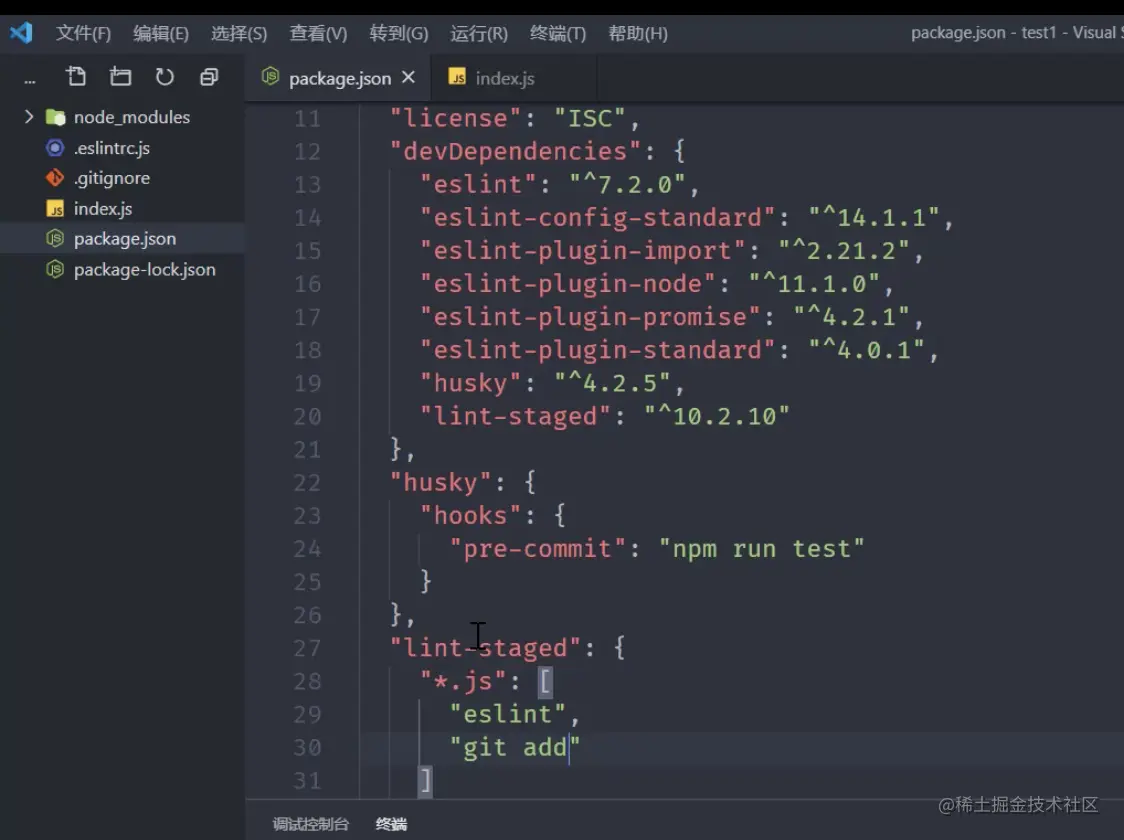Switch to the index.js editor tab
Image resolution: width=1124 pixels, height=840 pixels.
tap(505, 78)
